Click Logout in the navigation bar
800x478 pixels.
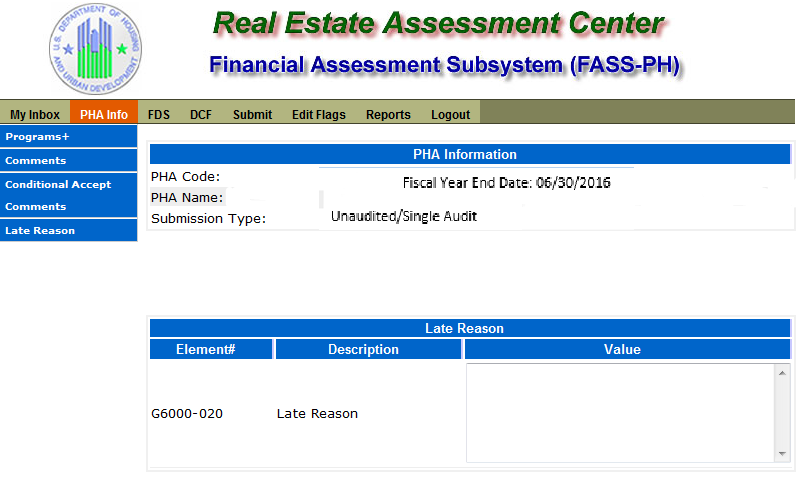point(450,114)
